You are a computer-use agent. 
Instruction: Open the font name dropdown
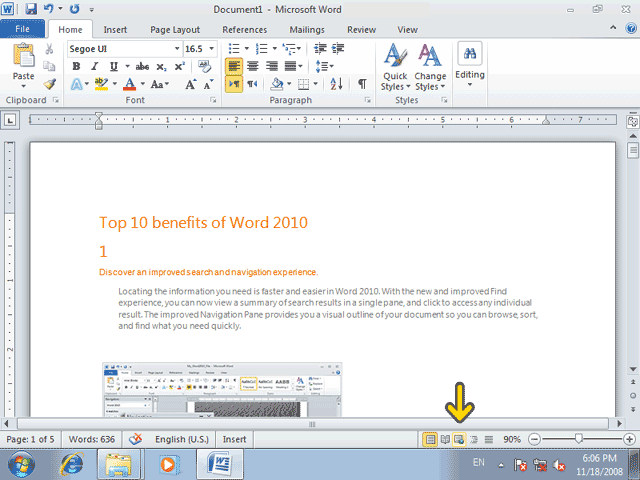click(177, 49)
